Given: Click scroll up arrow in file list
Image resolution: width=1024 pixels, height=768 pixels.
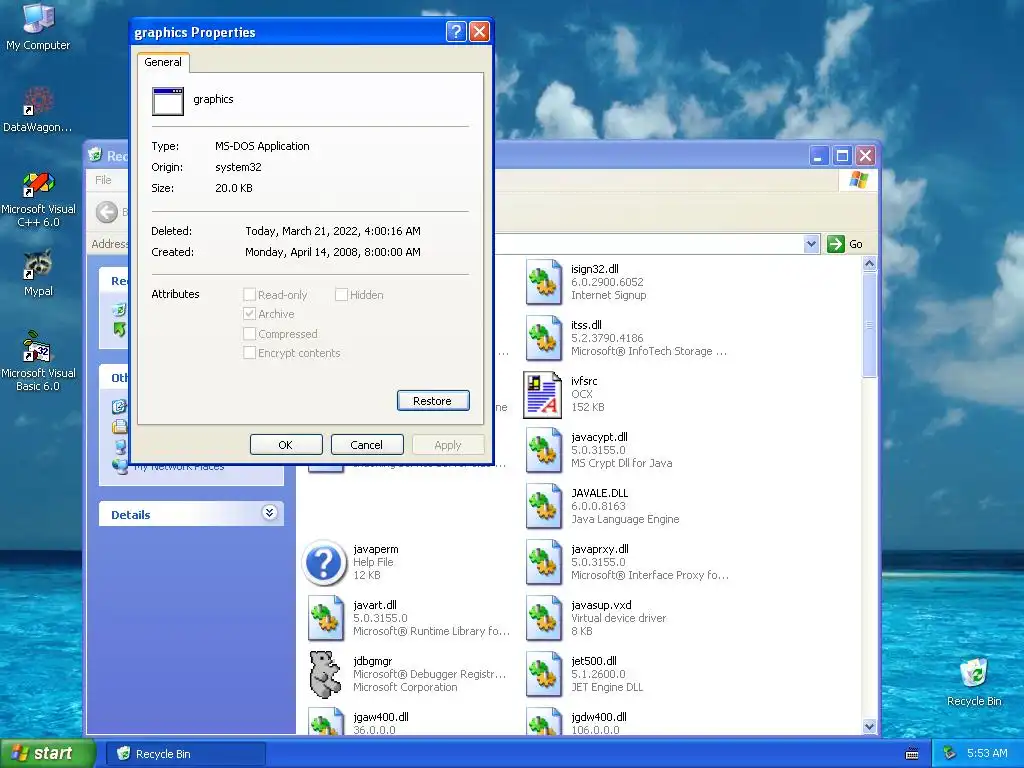Looking at the screenshot, I should (x=869, y=264).
